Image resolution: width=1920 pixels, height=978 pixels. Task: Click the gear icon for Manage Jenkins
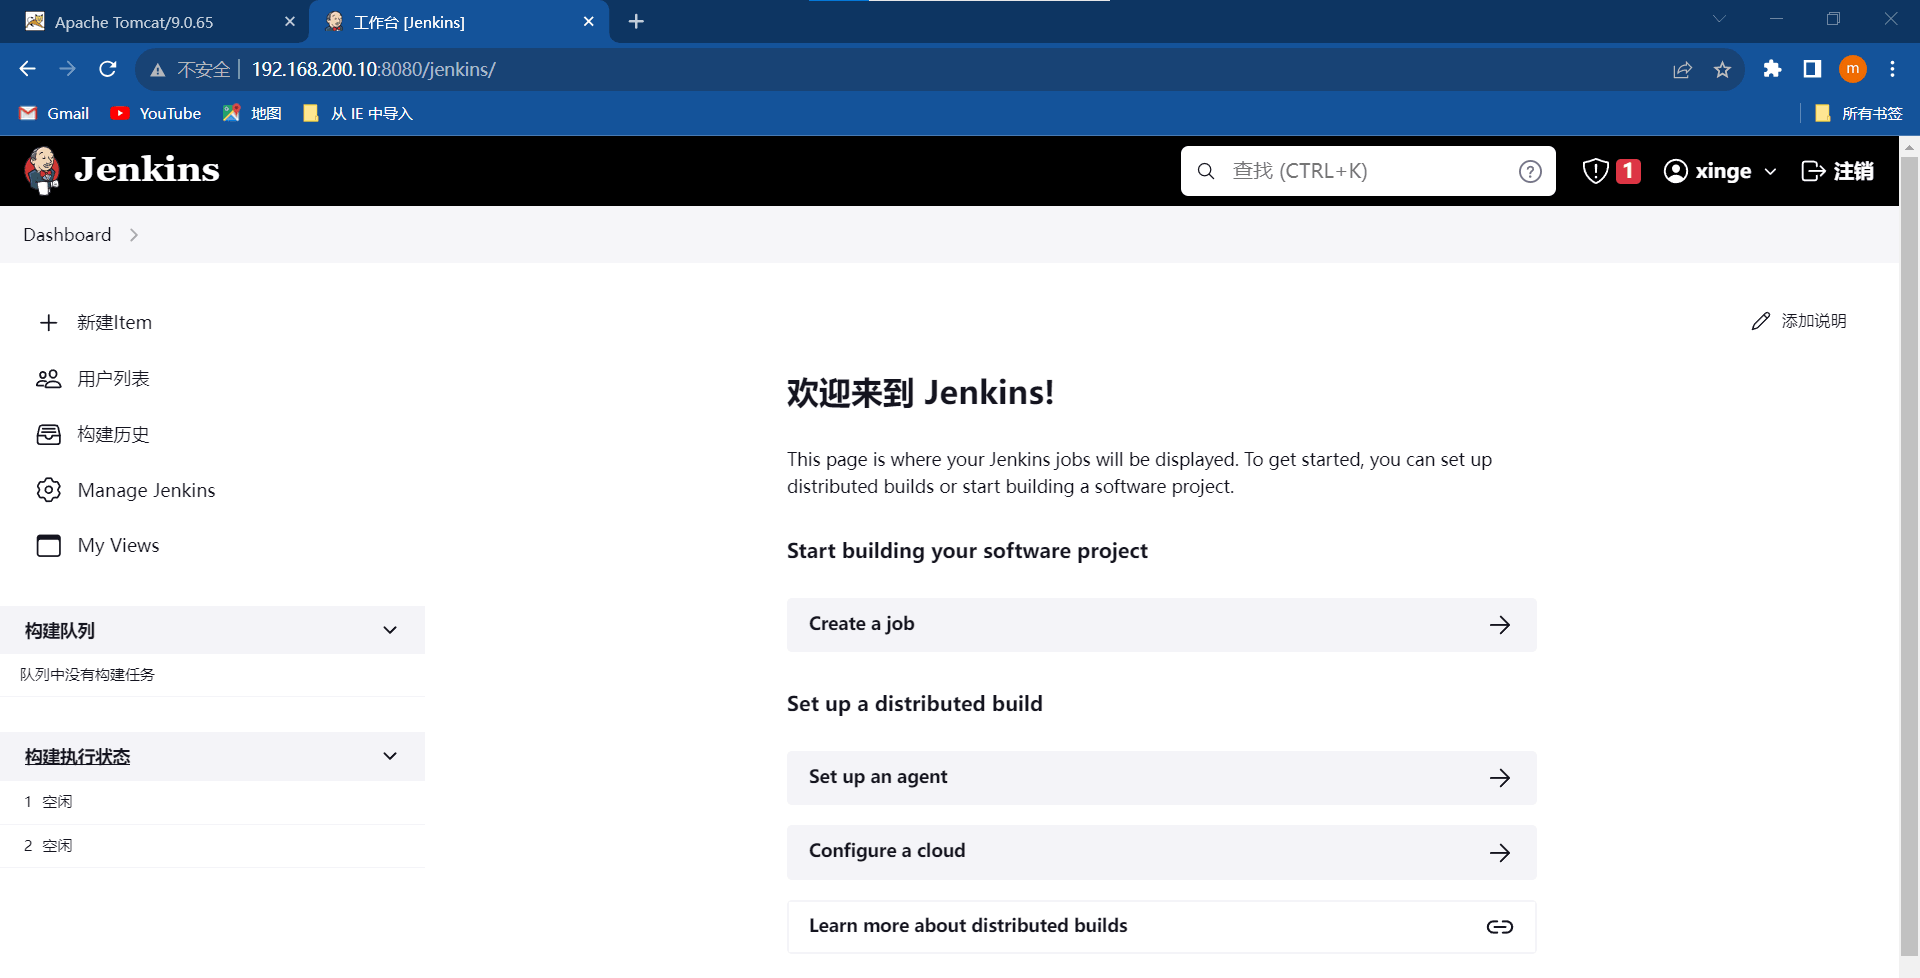(48, 490)
